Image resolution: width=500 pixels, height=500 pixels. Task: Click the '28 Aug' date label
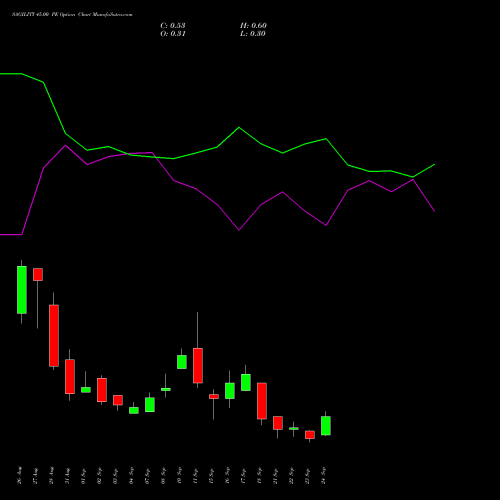point(51,475)
